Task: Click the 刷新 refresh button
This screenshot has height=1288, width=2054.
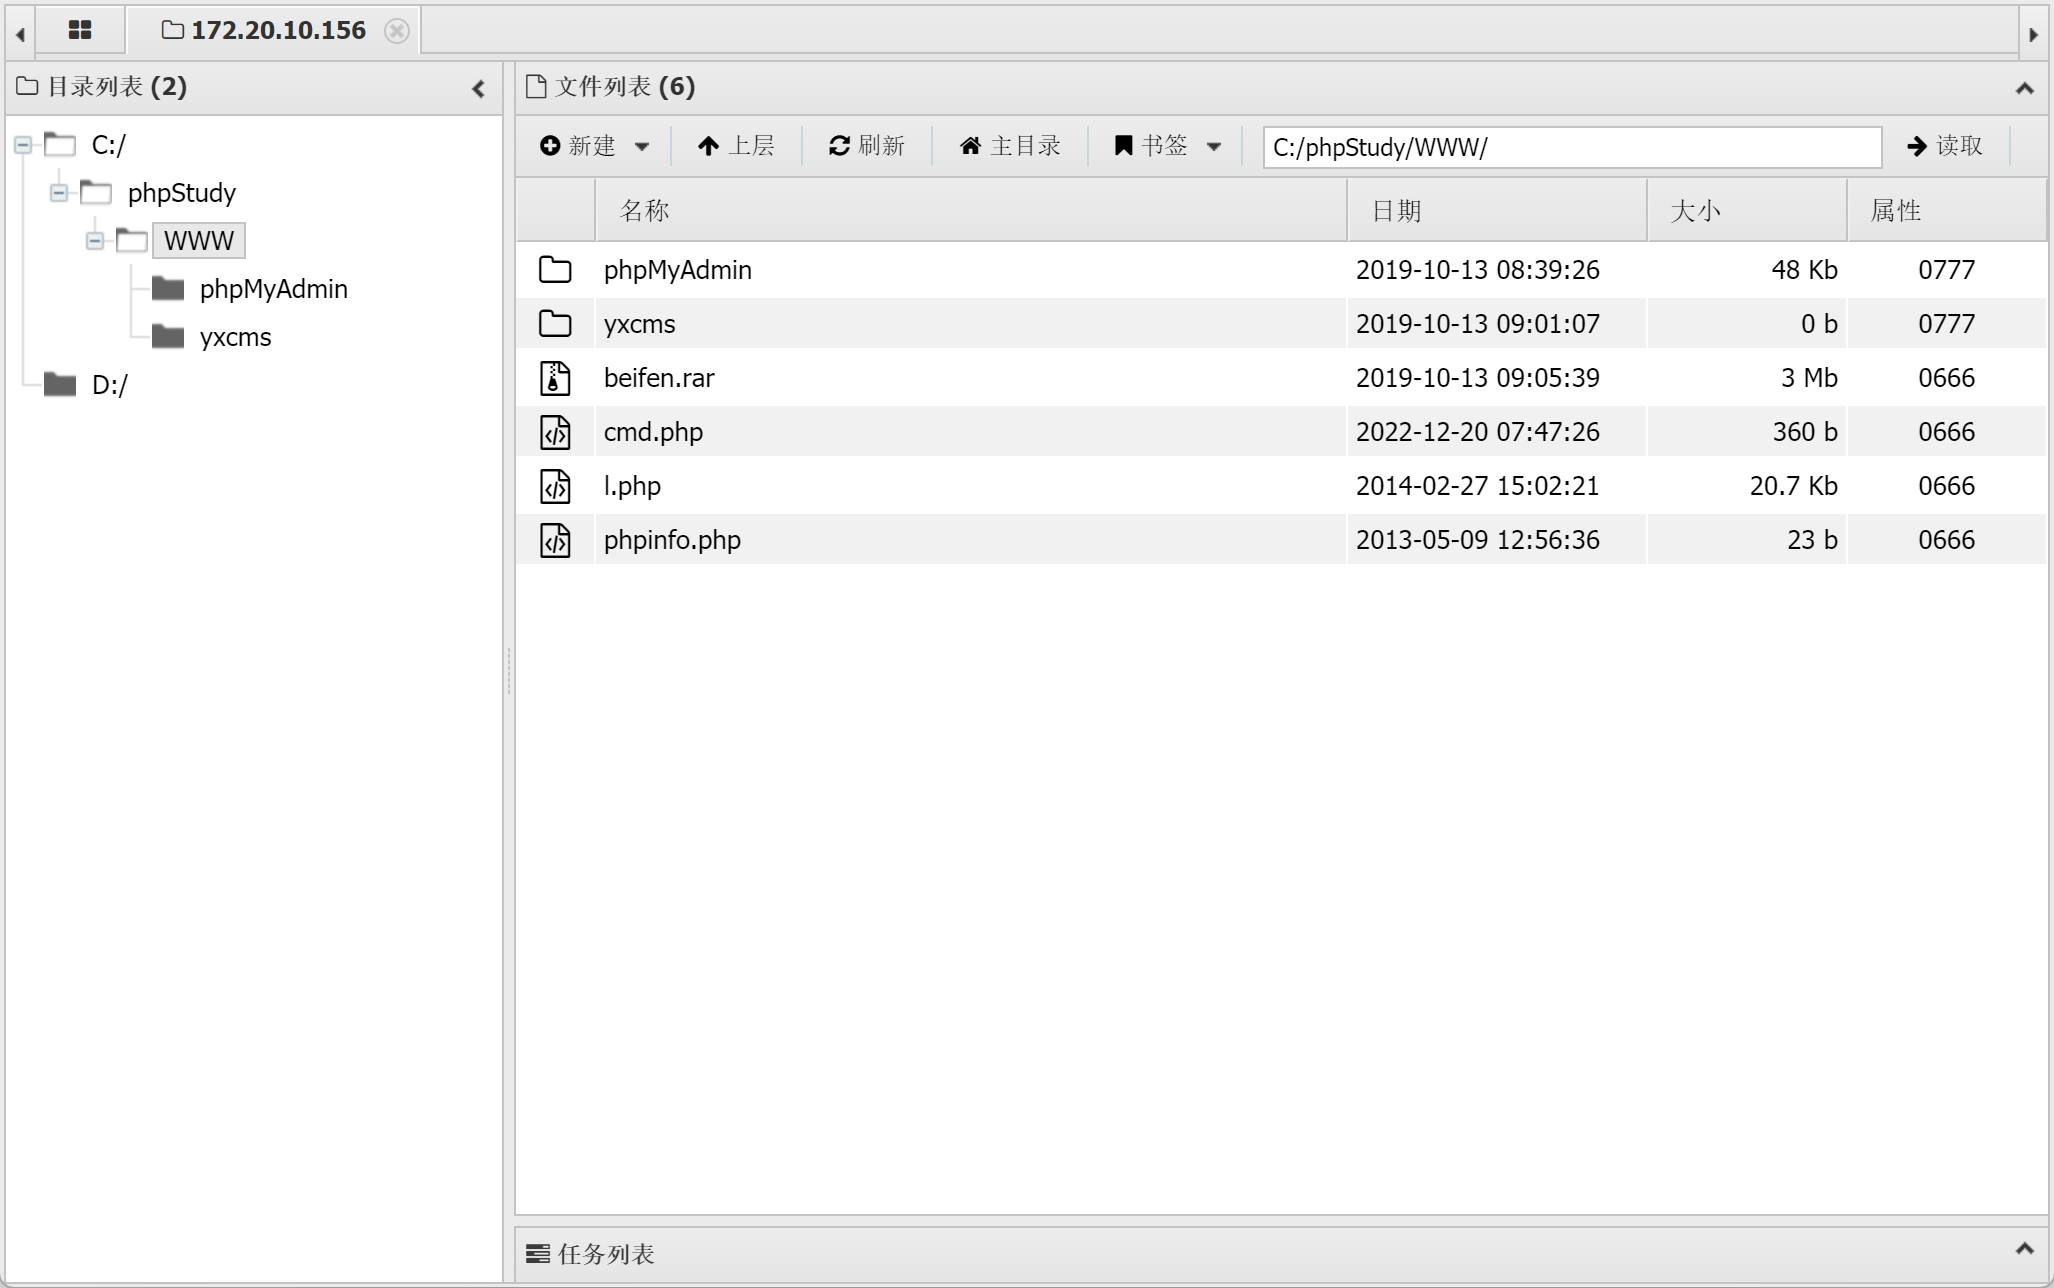Action: tap(866, 146)
